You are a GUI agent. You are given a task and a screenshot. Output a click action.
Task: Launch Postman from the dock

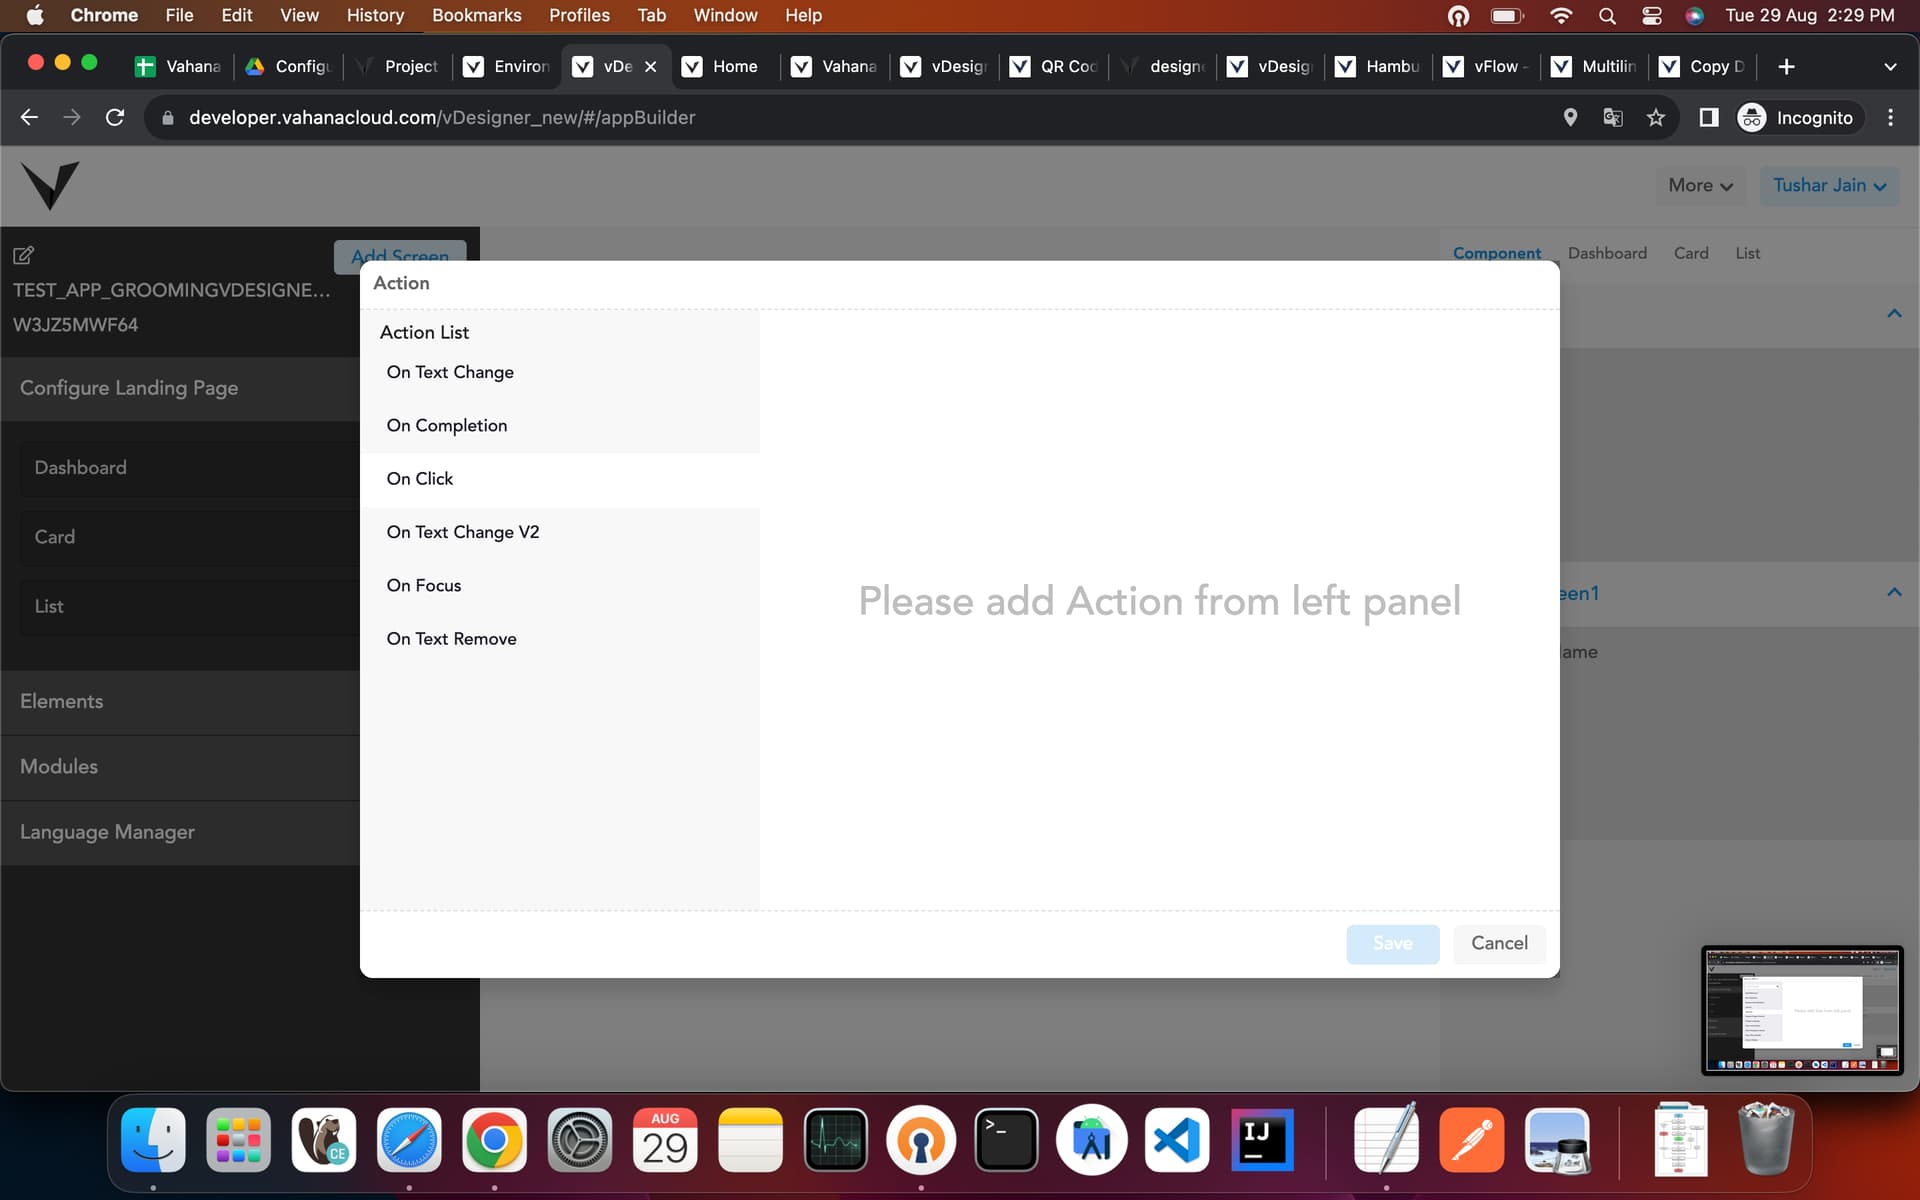1471,1141
